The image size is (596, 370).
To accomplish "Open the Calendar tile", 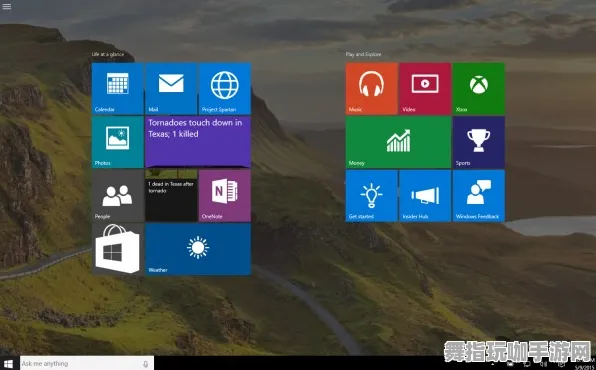I will pyautogui.click(x=117, y=89).
